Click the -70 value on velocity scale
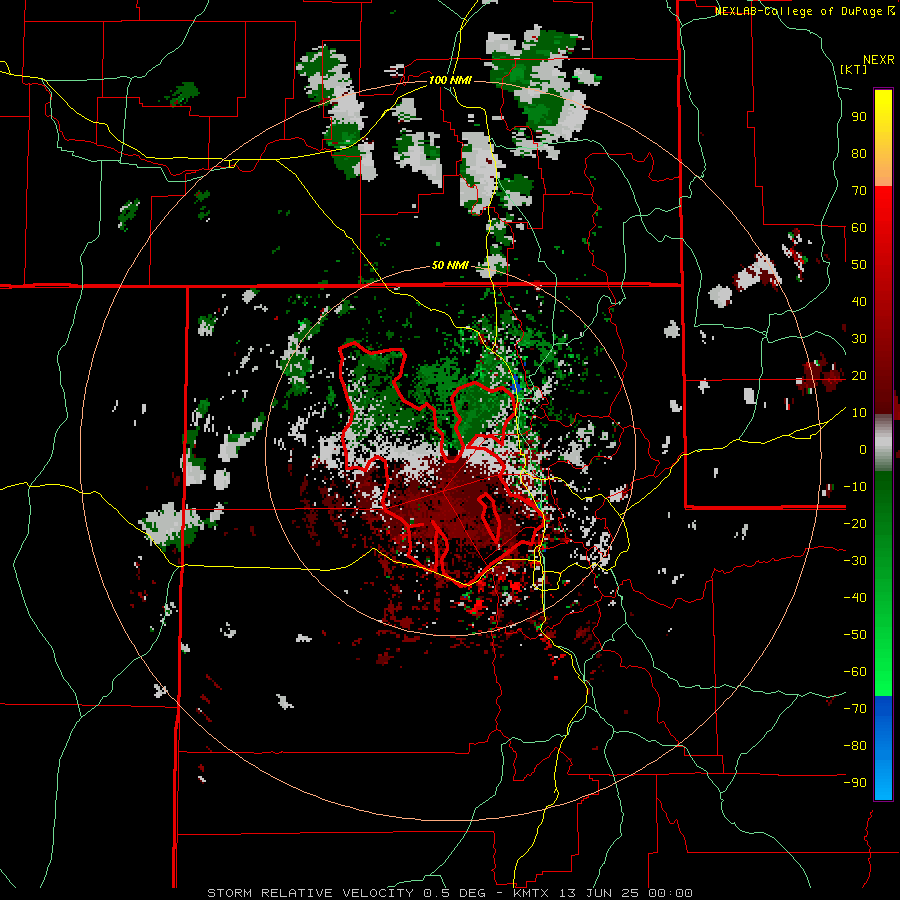This screenshot has height=900, width=900. pos(855,708)
